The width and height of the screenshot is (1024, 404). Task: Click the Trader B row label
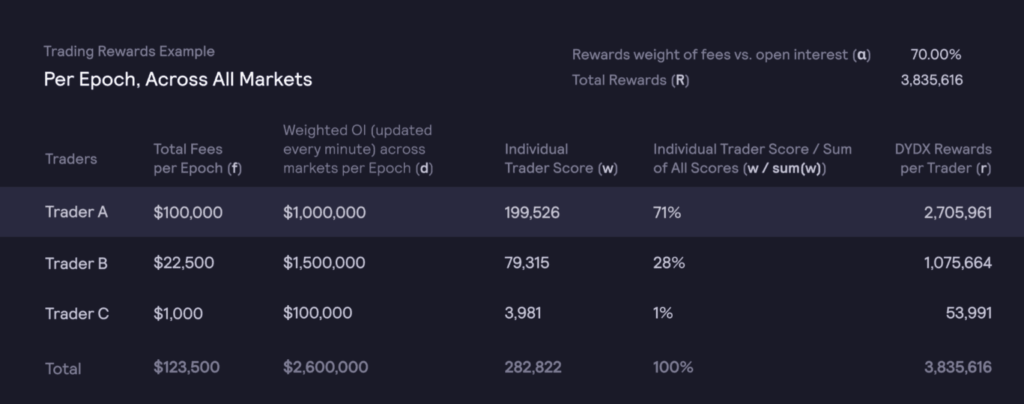click(x=76, y=263)
